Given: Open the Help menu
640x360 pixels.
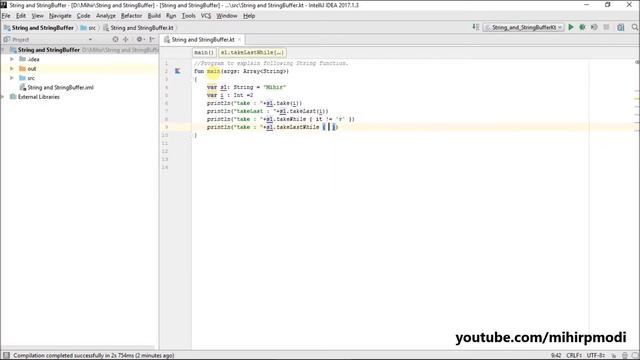Looking at the screenshot, I should pos(249,16).
